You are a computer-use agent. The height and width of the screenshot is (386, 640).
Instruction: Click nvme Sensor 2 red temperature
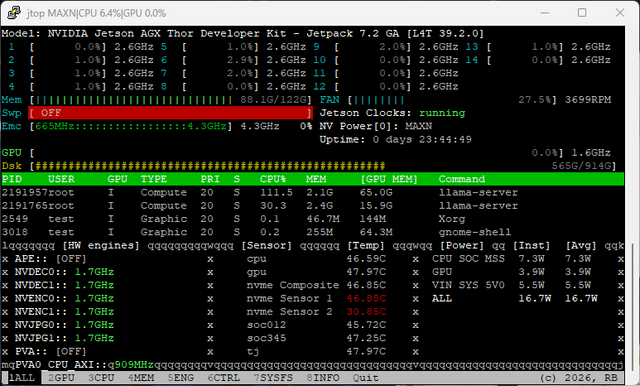366,312
